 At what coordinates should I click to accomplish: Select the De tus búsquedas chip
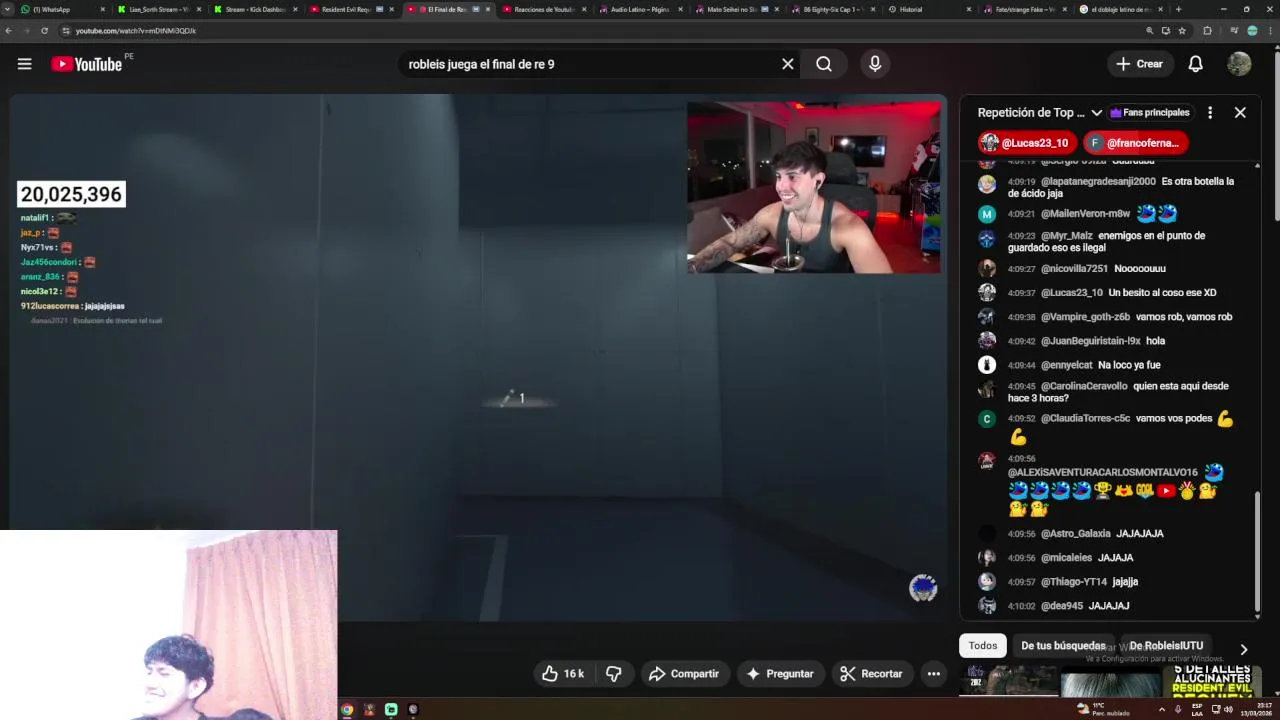click(x=1063, y=646)
